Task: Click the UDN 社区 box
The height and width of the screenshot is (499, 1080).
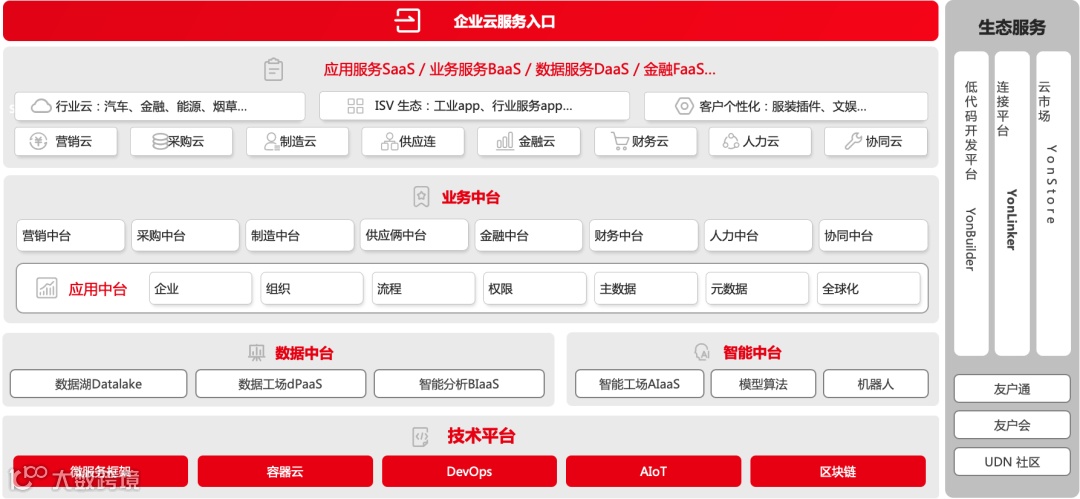Action: tap(1012, 462)
